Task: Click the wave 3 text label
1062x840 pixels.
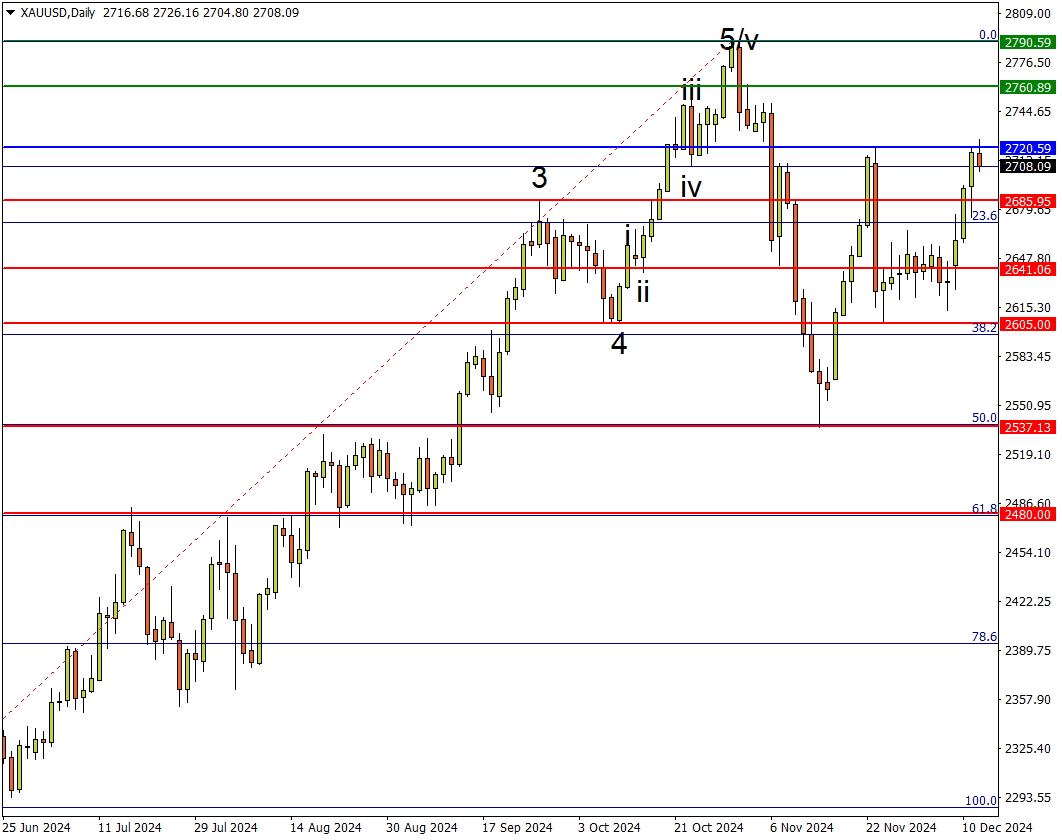Action: (x=539, y=178)
